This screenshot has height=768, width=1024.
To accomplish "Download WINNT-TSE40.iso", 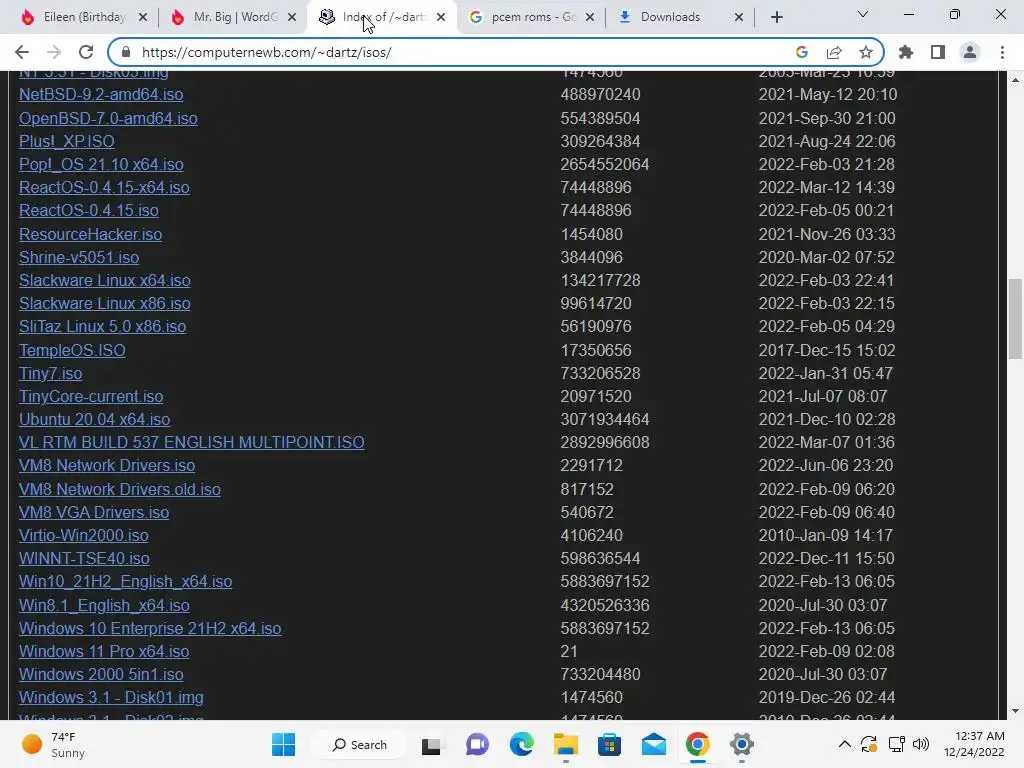I will coord(84,558).
